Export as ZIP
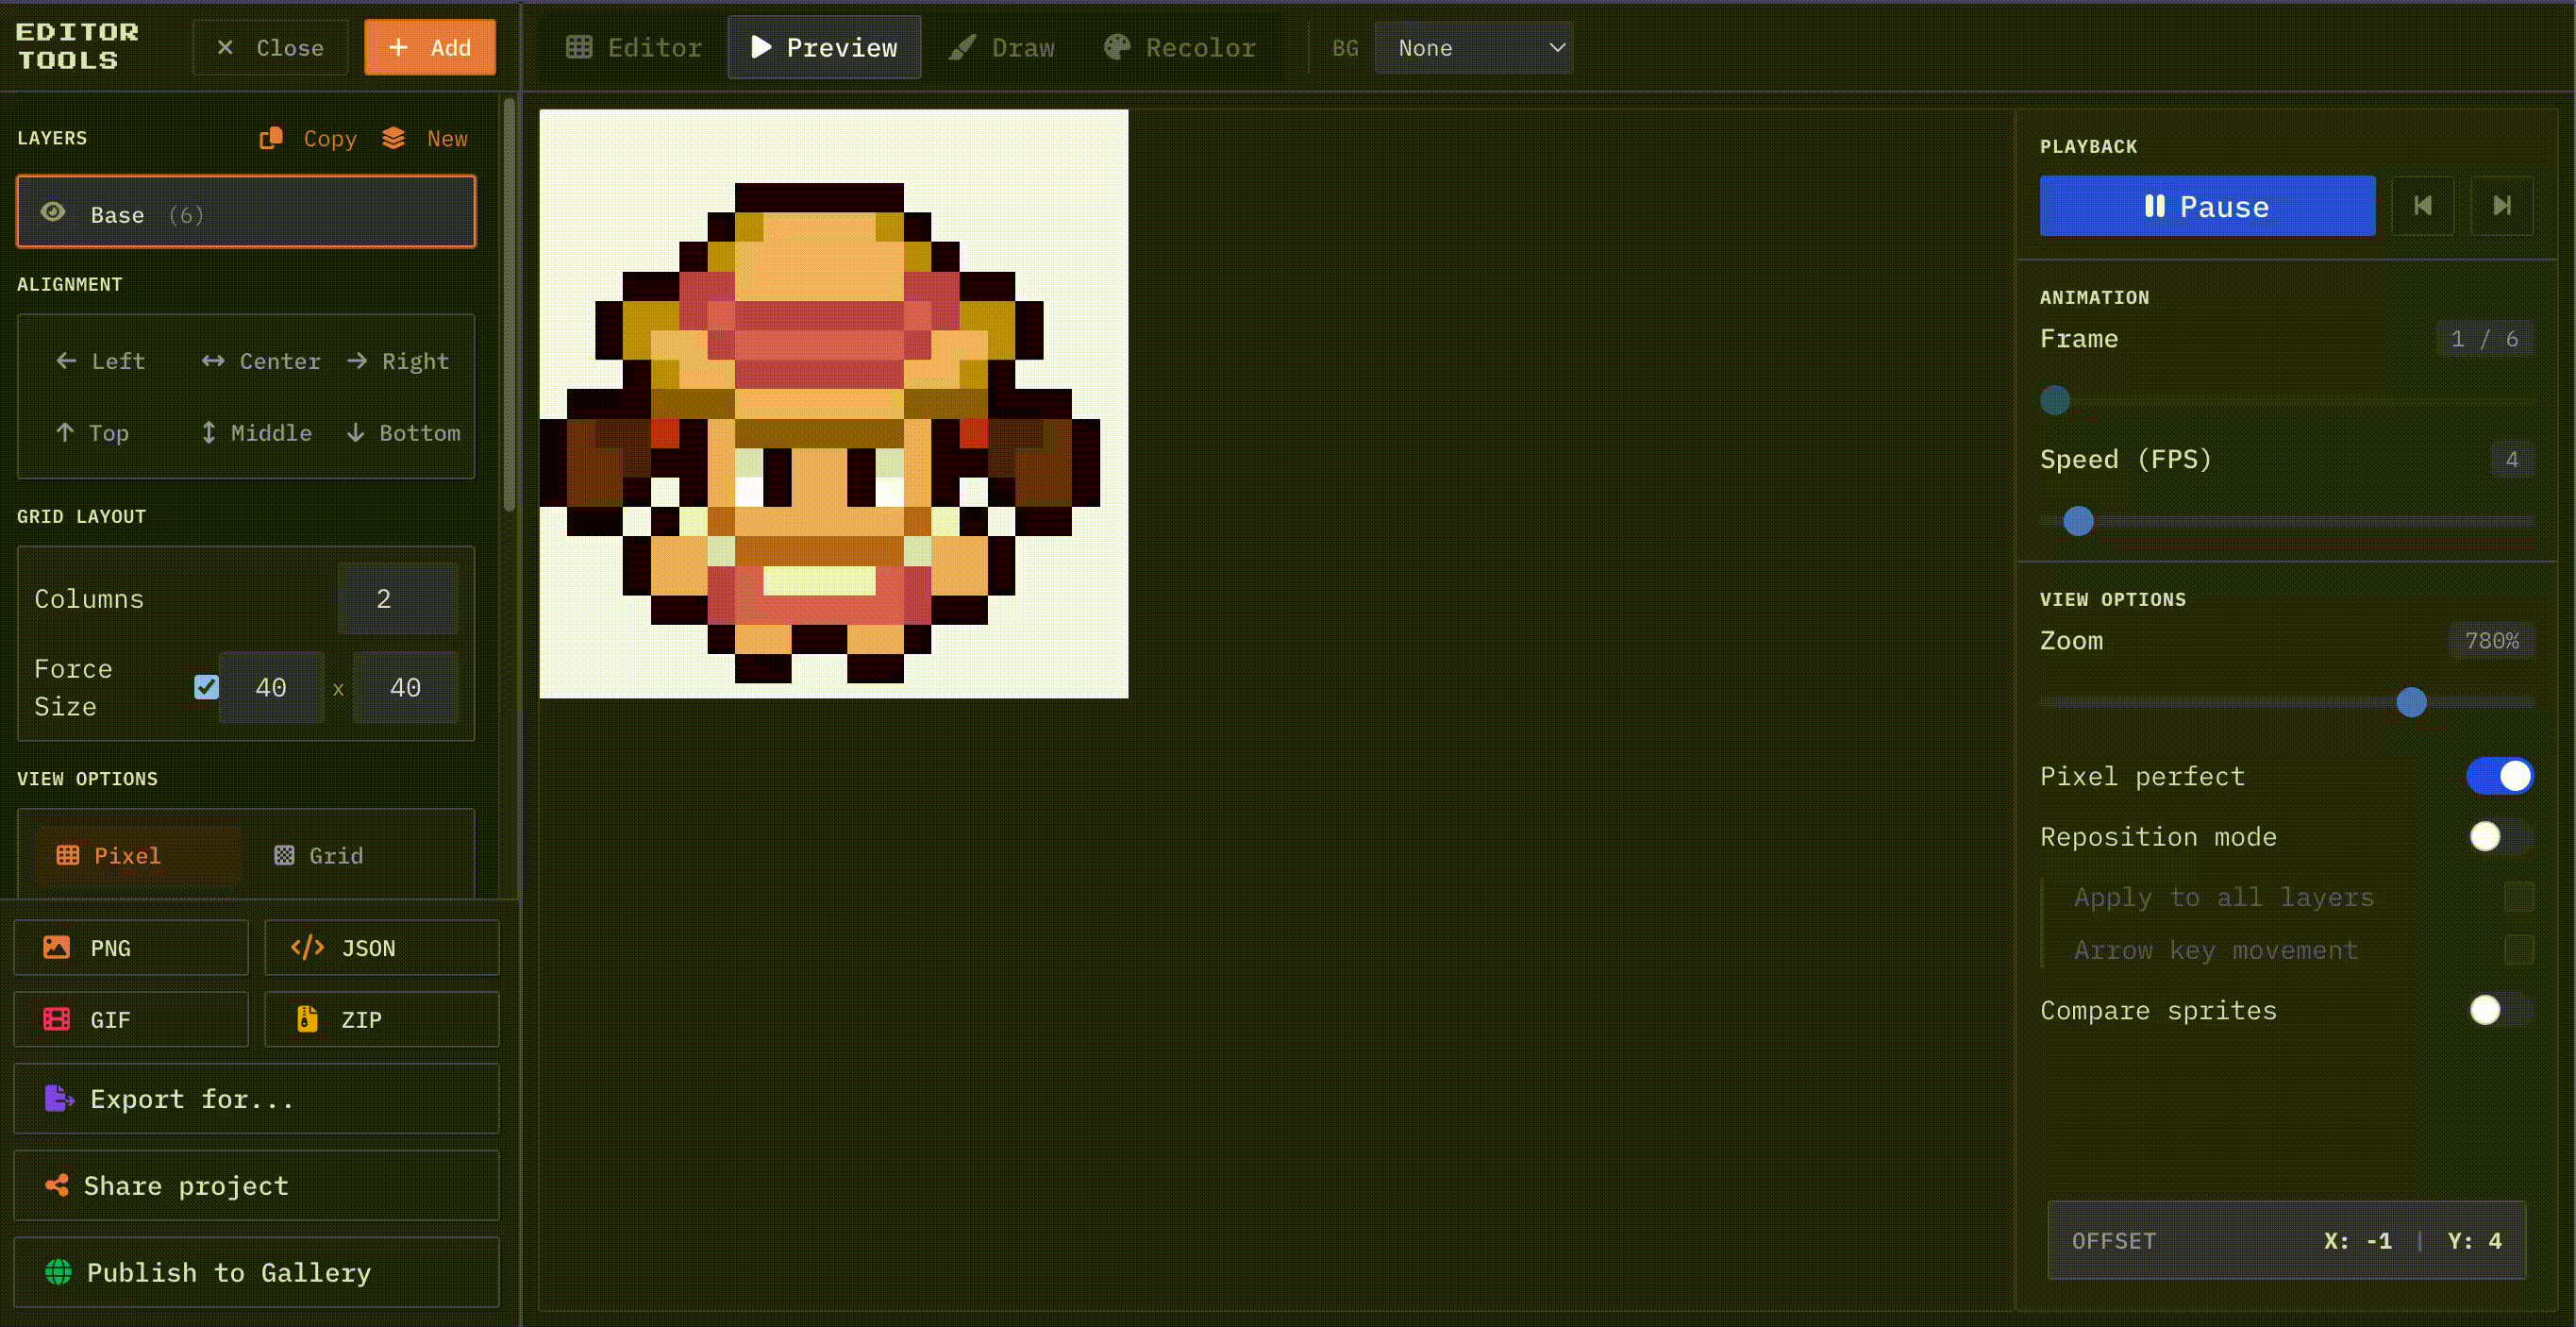The width and height of the screenshot is (2576, 1327). click(381, 1019)
